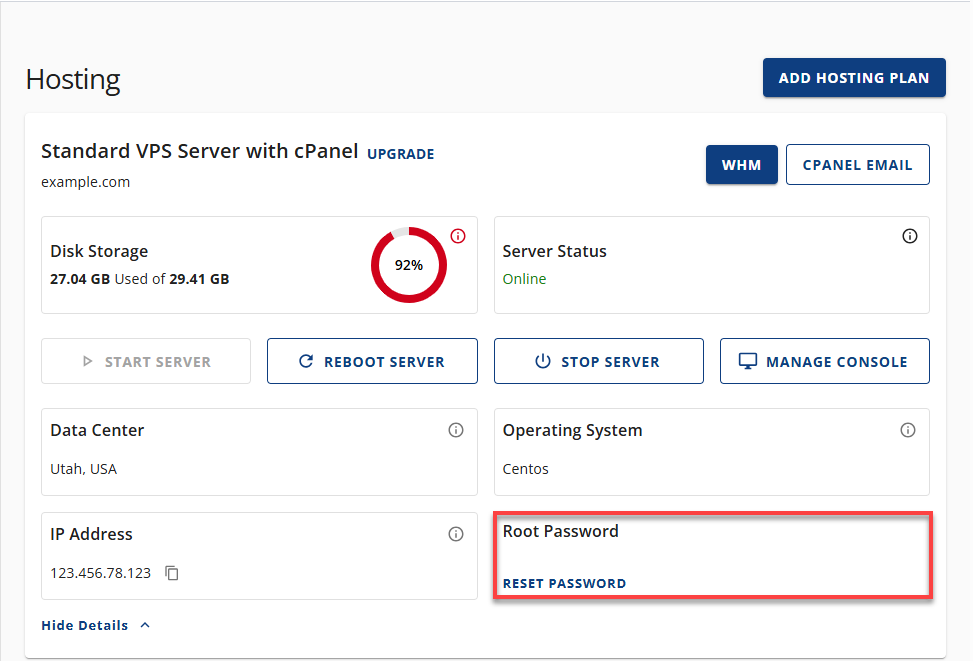Click the example.com domain text
This screenshot has width=973, height=661.
pyautogui.click(x=86, y=182)
